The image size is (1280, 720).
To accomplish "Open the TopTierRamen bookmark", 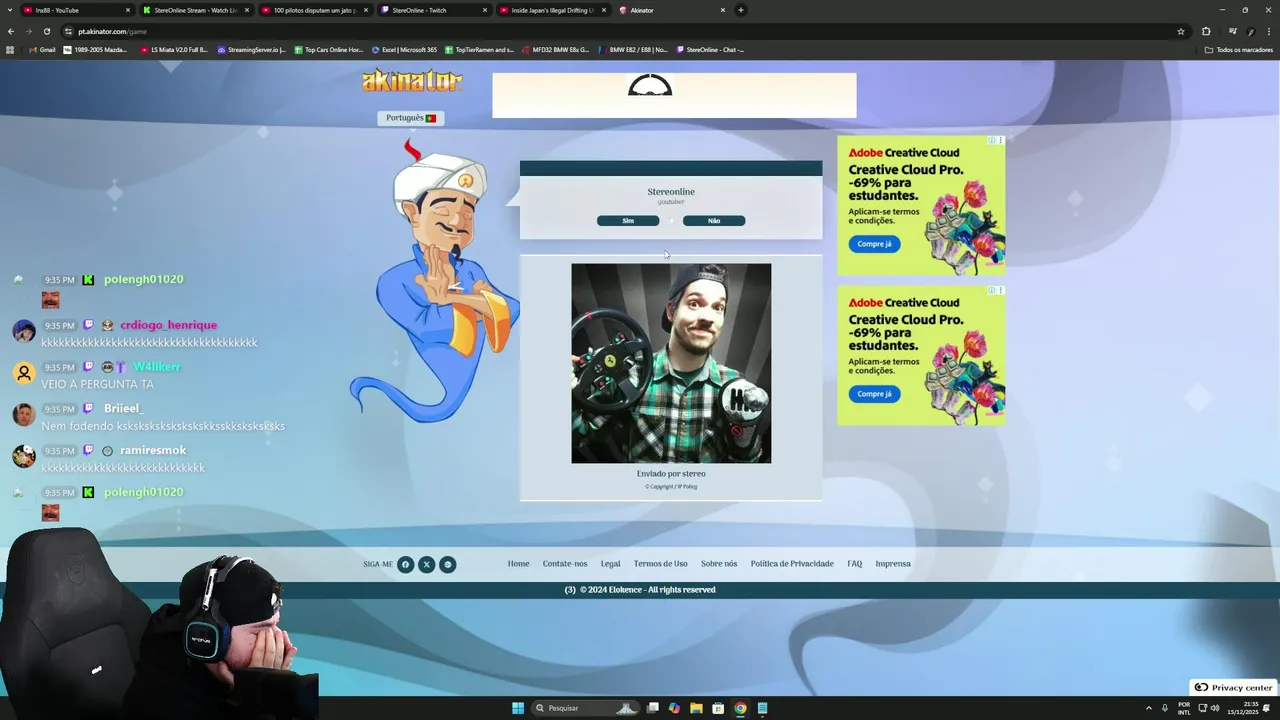I will click(480, 50).
